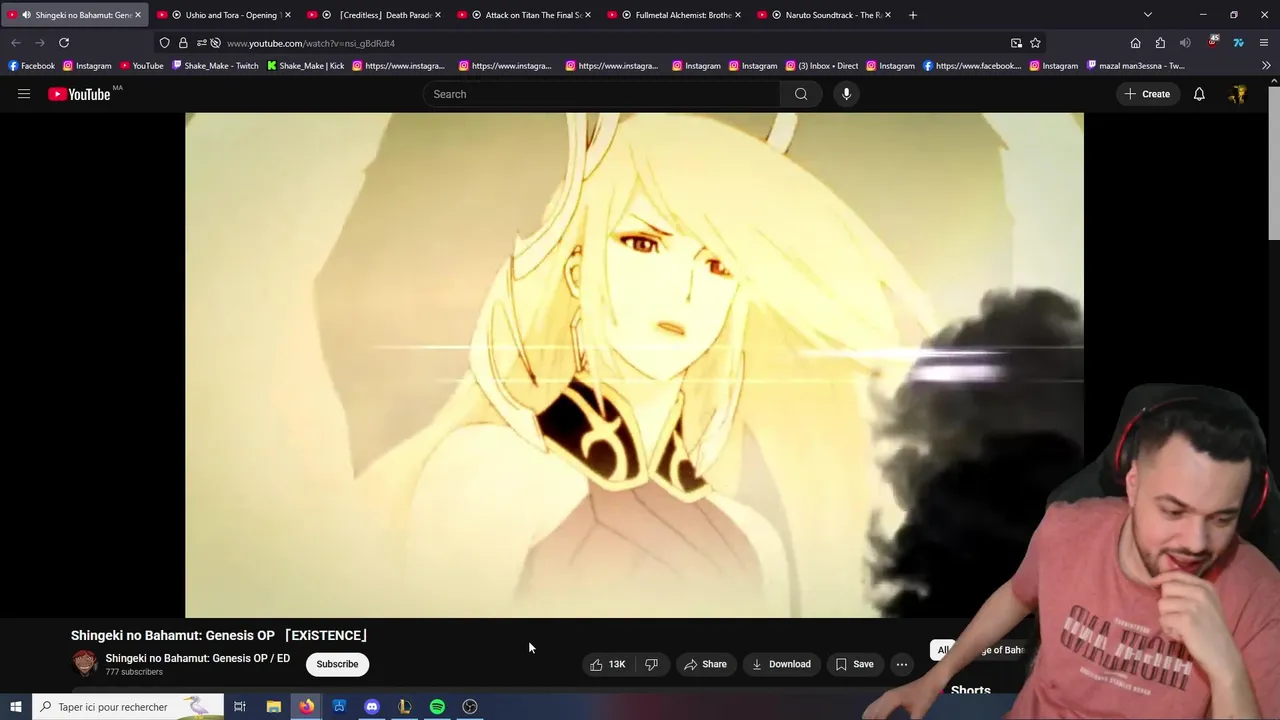Open the mazal man3essna bookmark
This screenshot has height=720, width=1280.
[x=1136, y=66]
